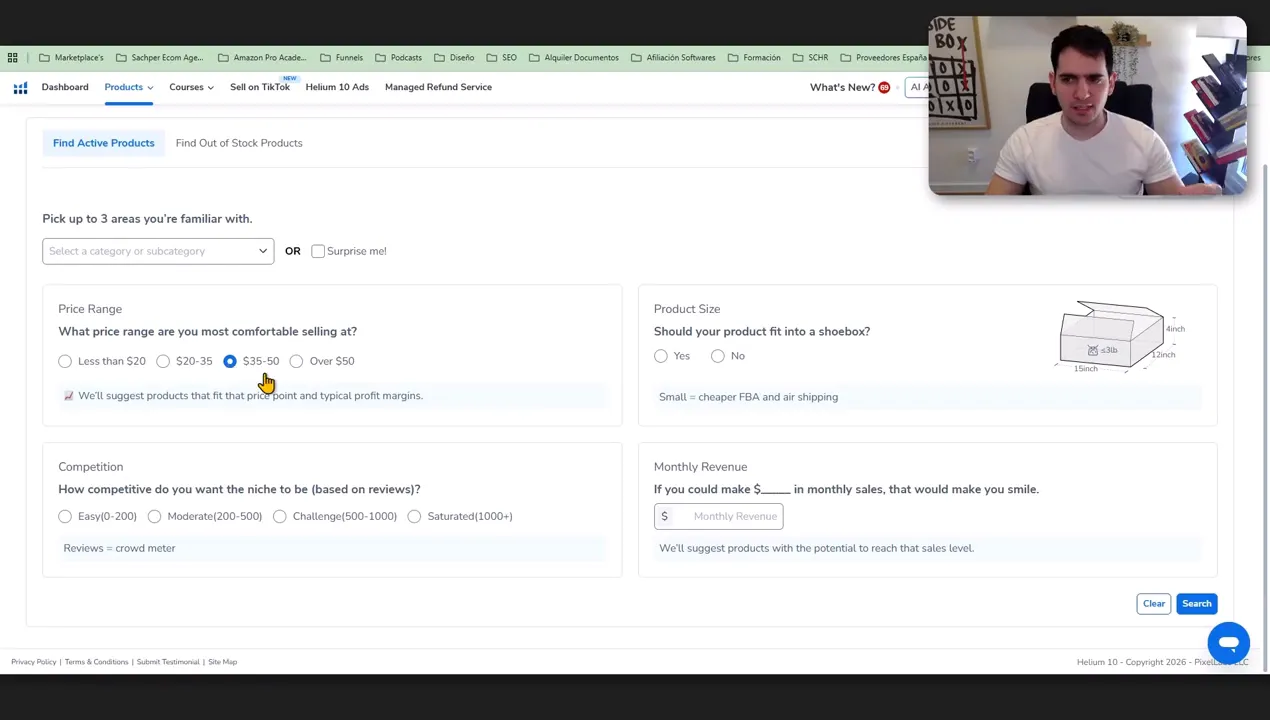
Task: Select the $20-35 price range
Action: point(163,361)
